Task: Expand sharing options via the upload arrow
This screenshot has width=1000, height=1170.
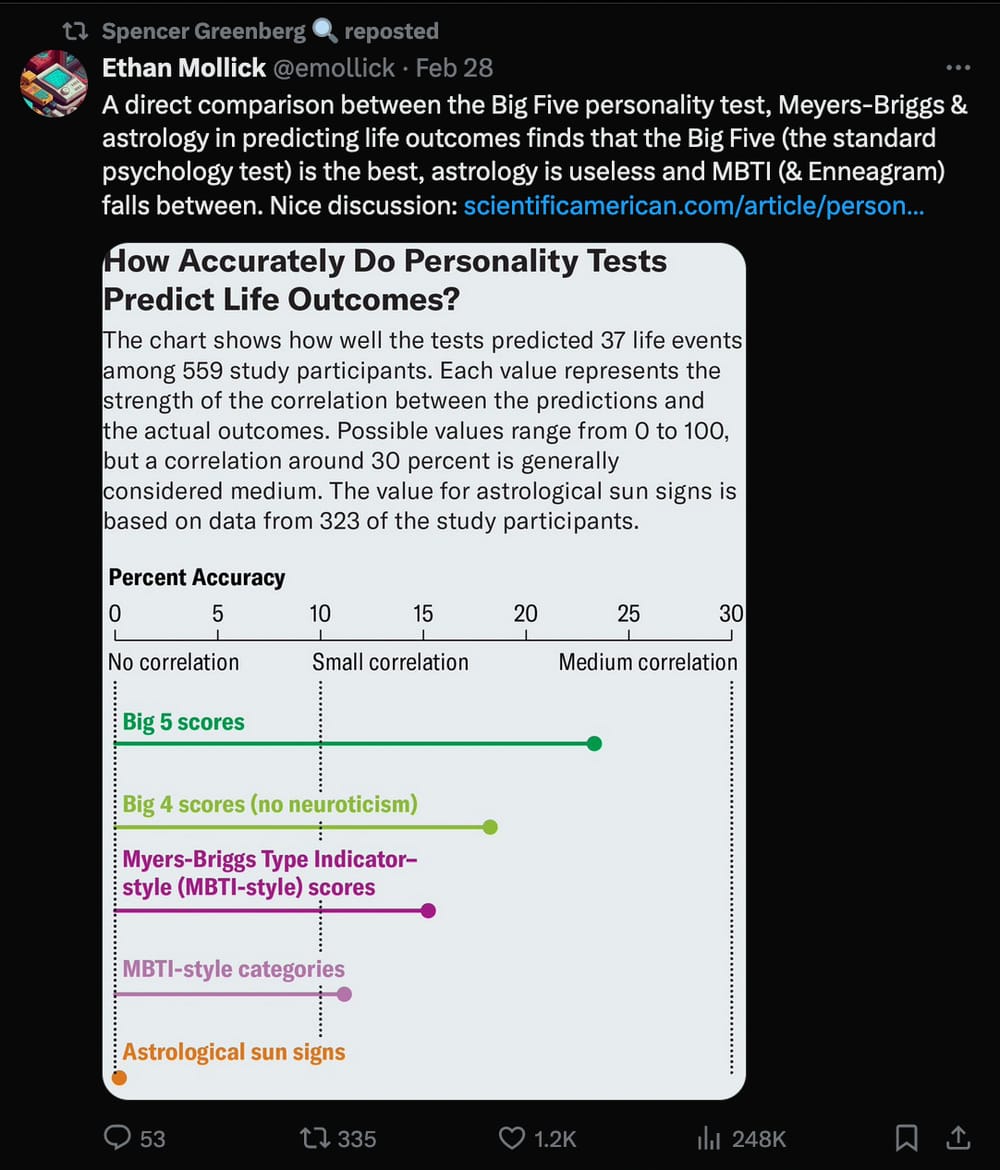Action: (x=957, y=1137)
